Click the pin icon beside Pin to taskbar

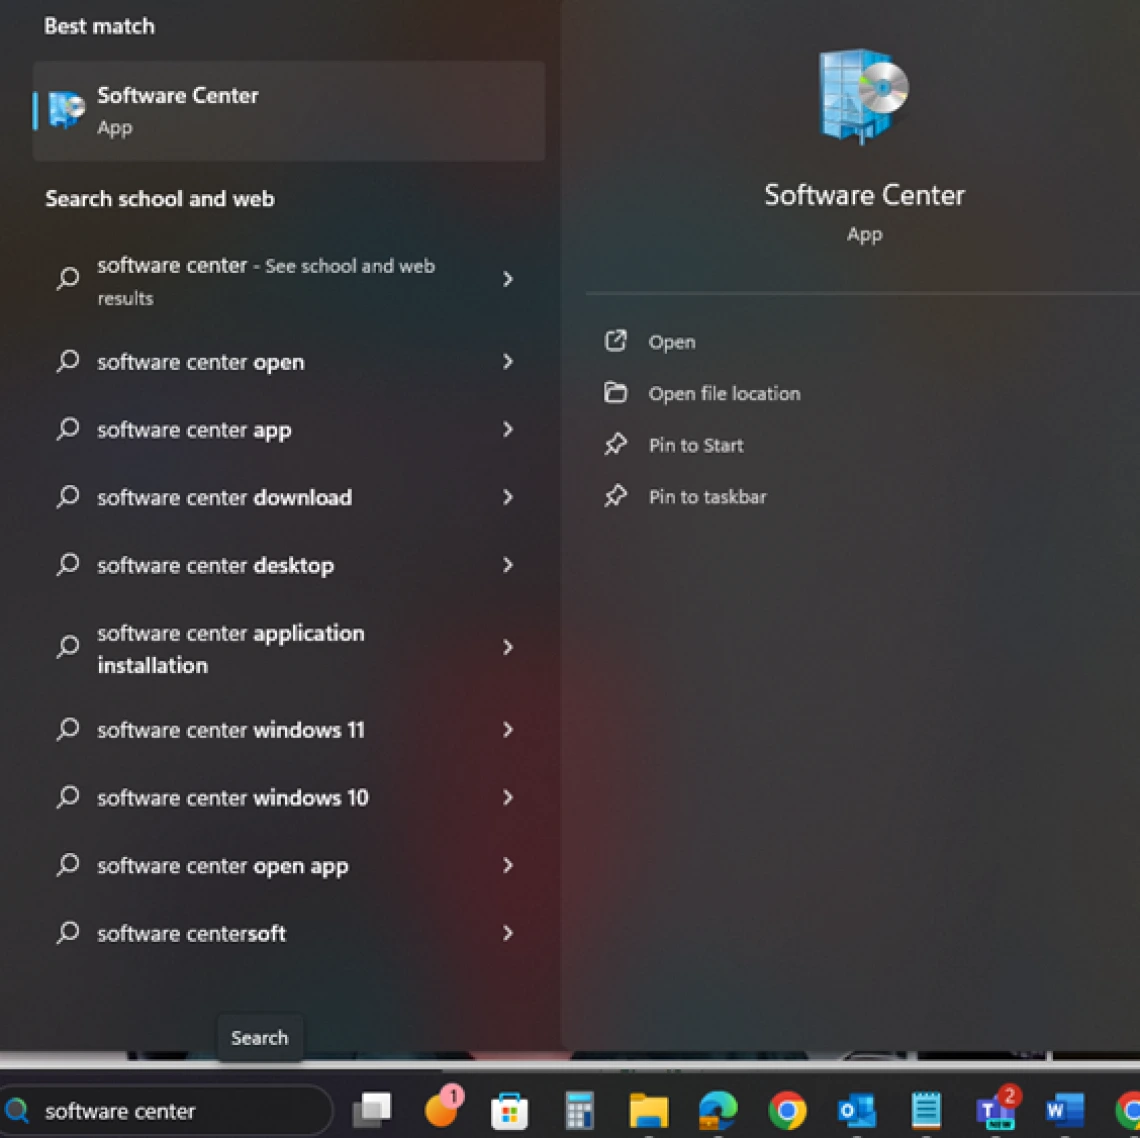[616, 496]
